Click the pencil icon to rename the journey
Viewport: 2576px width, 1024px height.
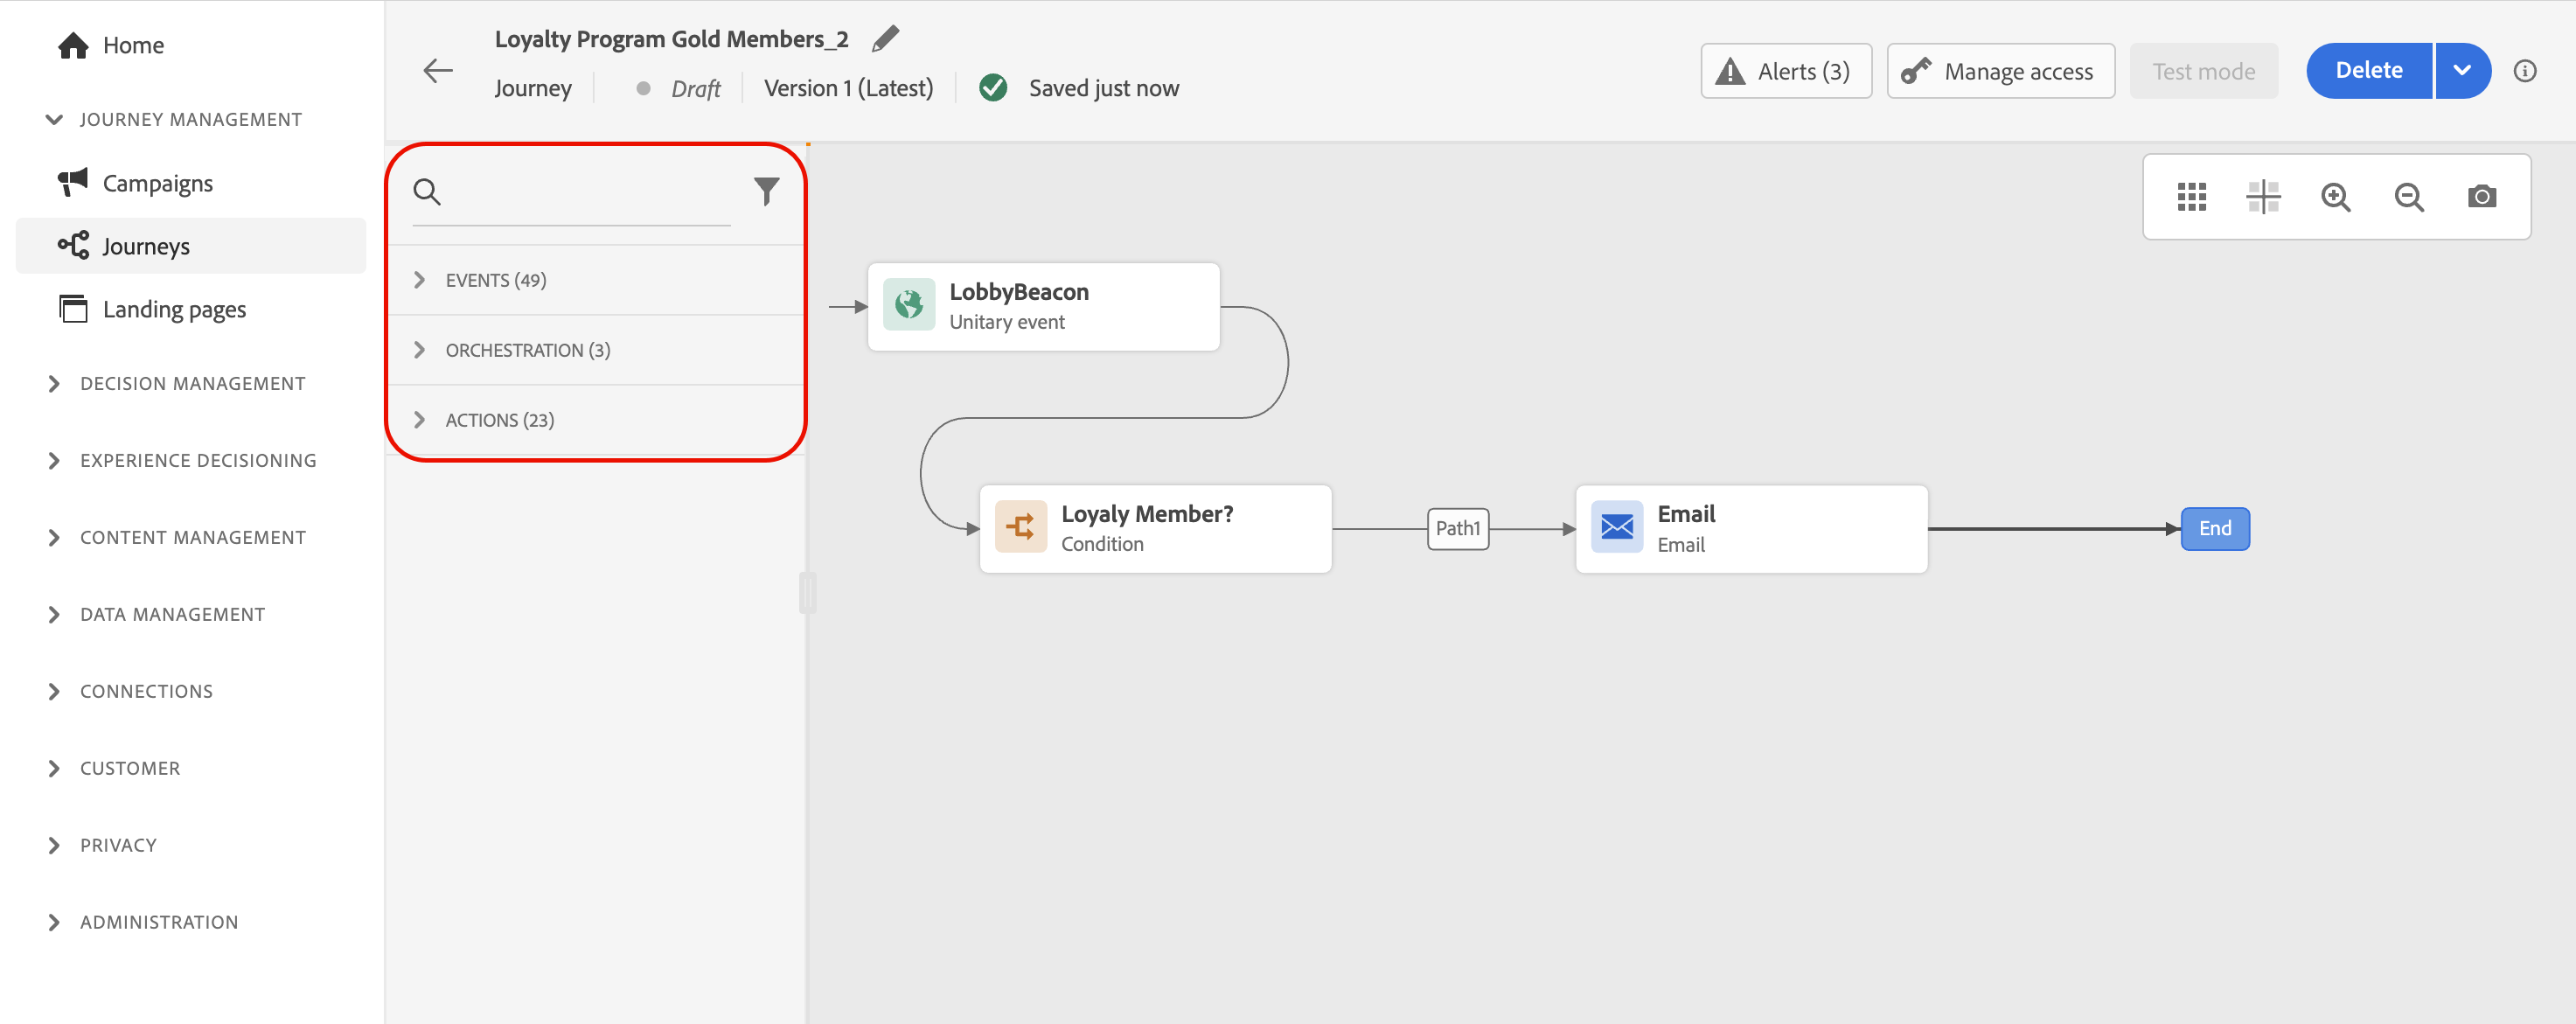(885, 39)
